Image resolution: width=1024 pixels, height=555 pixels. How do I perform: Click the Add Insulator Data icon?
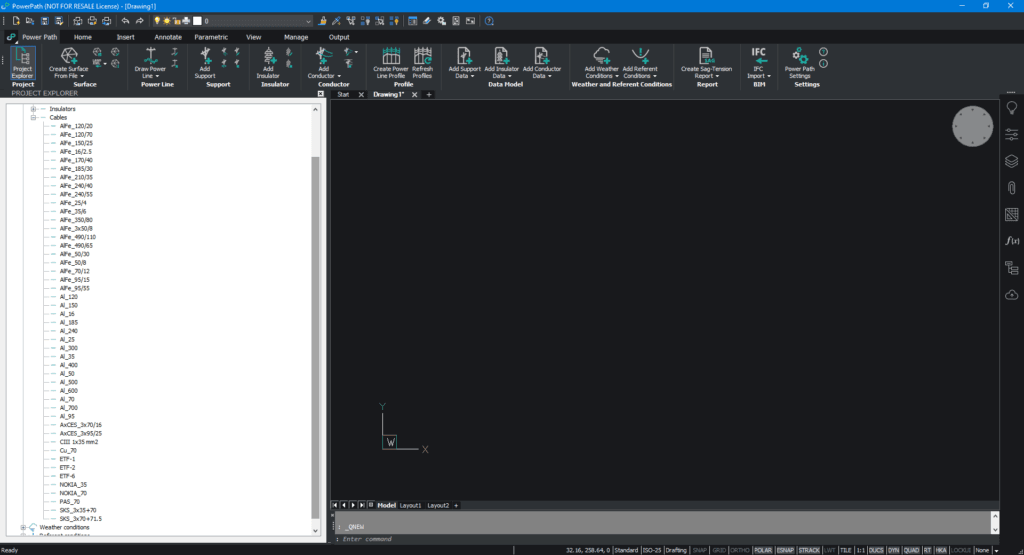[x=502, y=56]
